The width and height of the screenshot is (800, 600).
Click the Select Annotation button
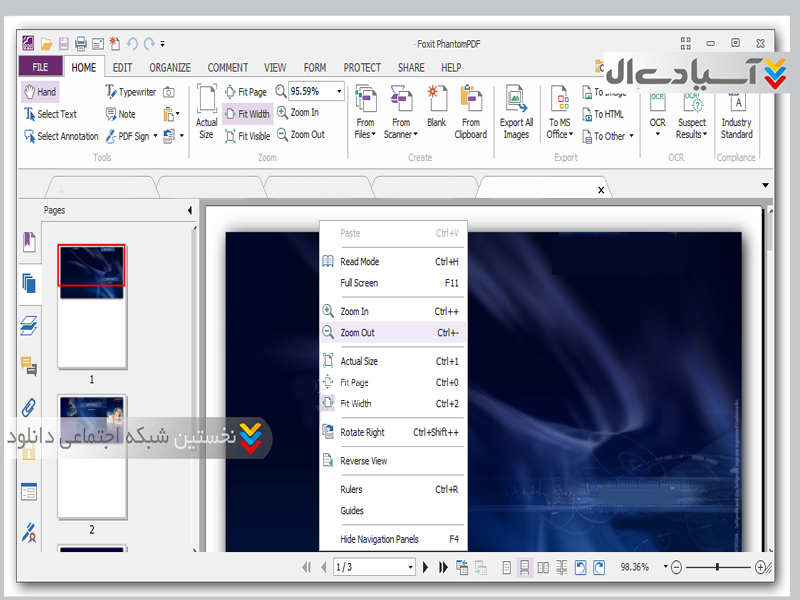pos(61,136)
